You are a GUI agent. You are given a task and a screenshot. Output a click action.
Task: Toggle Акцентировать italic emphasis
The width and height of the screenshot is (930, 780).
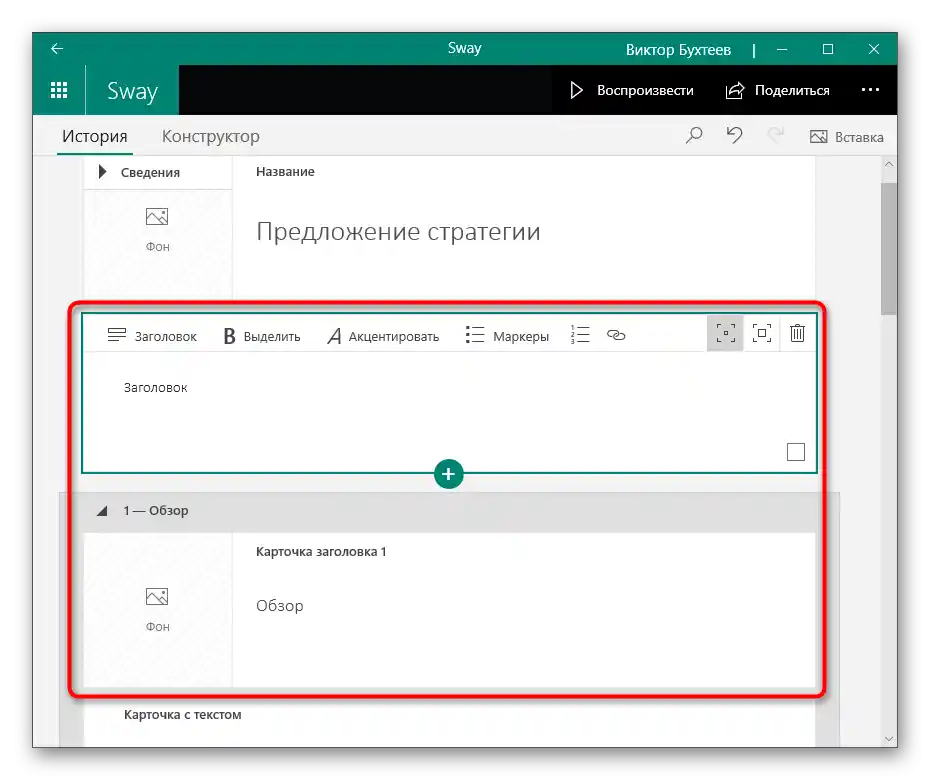[383, 336]
